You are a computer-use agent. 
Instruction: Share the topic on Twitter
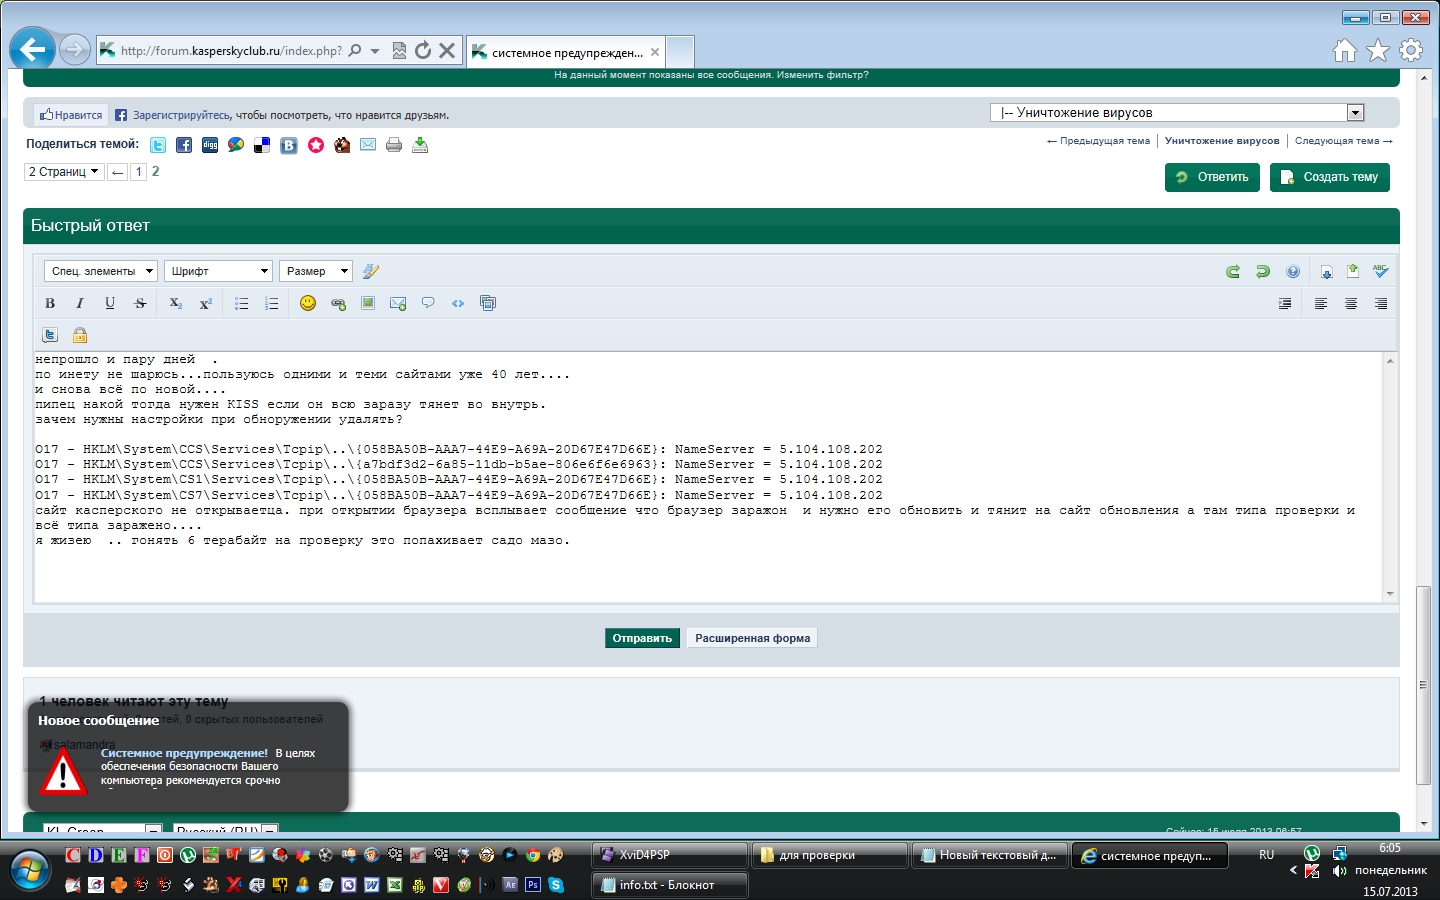[158, 145]
